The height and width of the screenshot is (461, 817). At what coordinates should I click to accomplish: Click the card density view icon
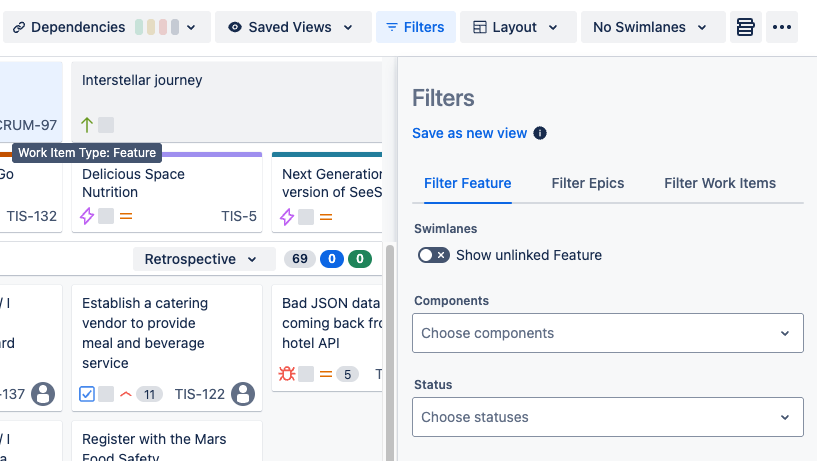744,27
